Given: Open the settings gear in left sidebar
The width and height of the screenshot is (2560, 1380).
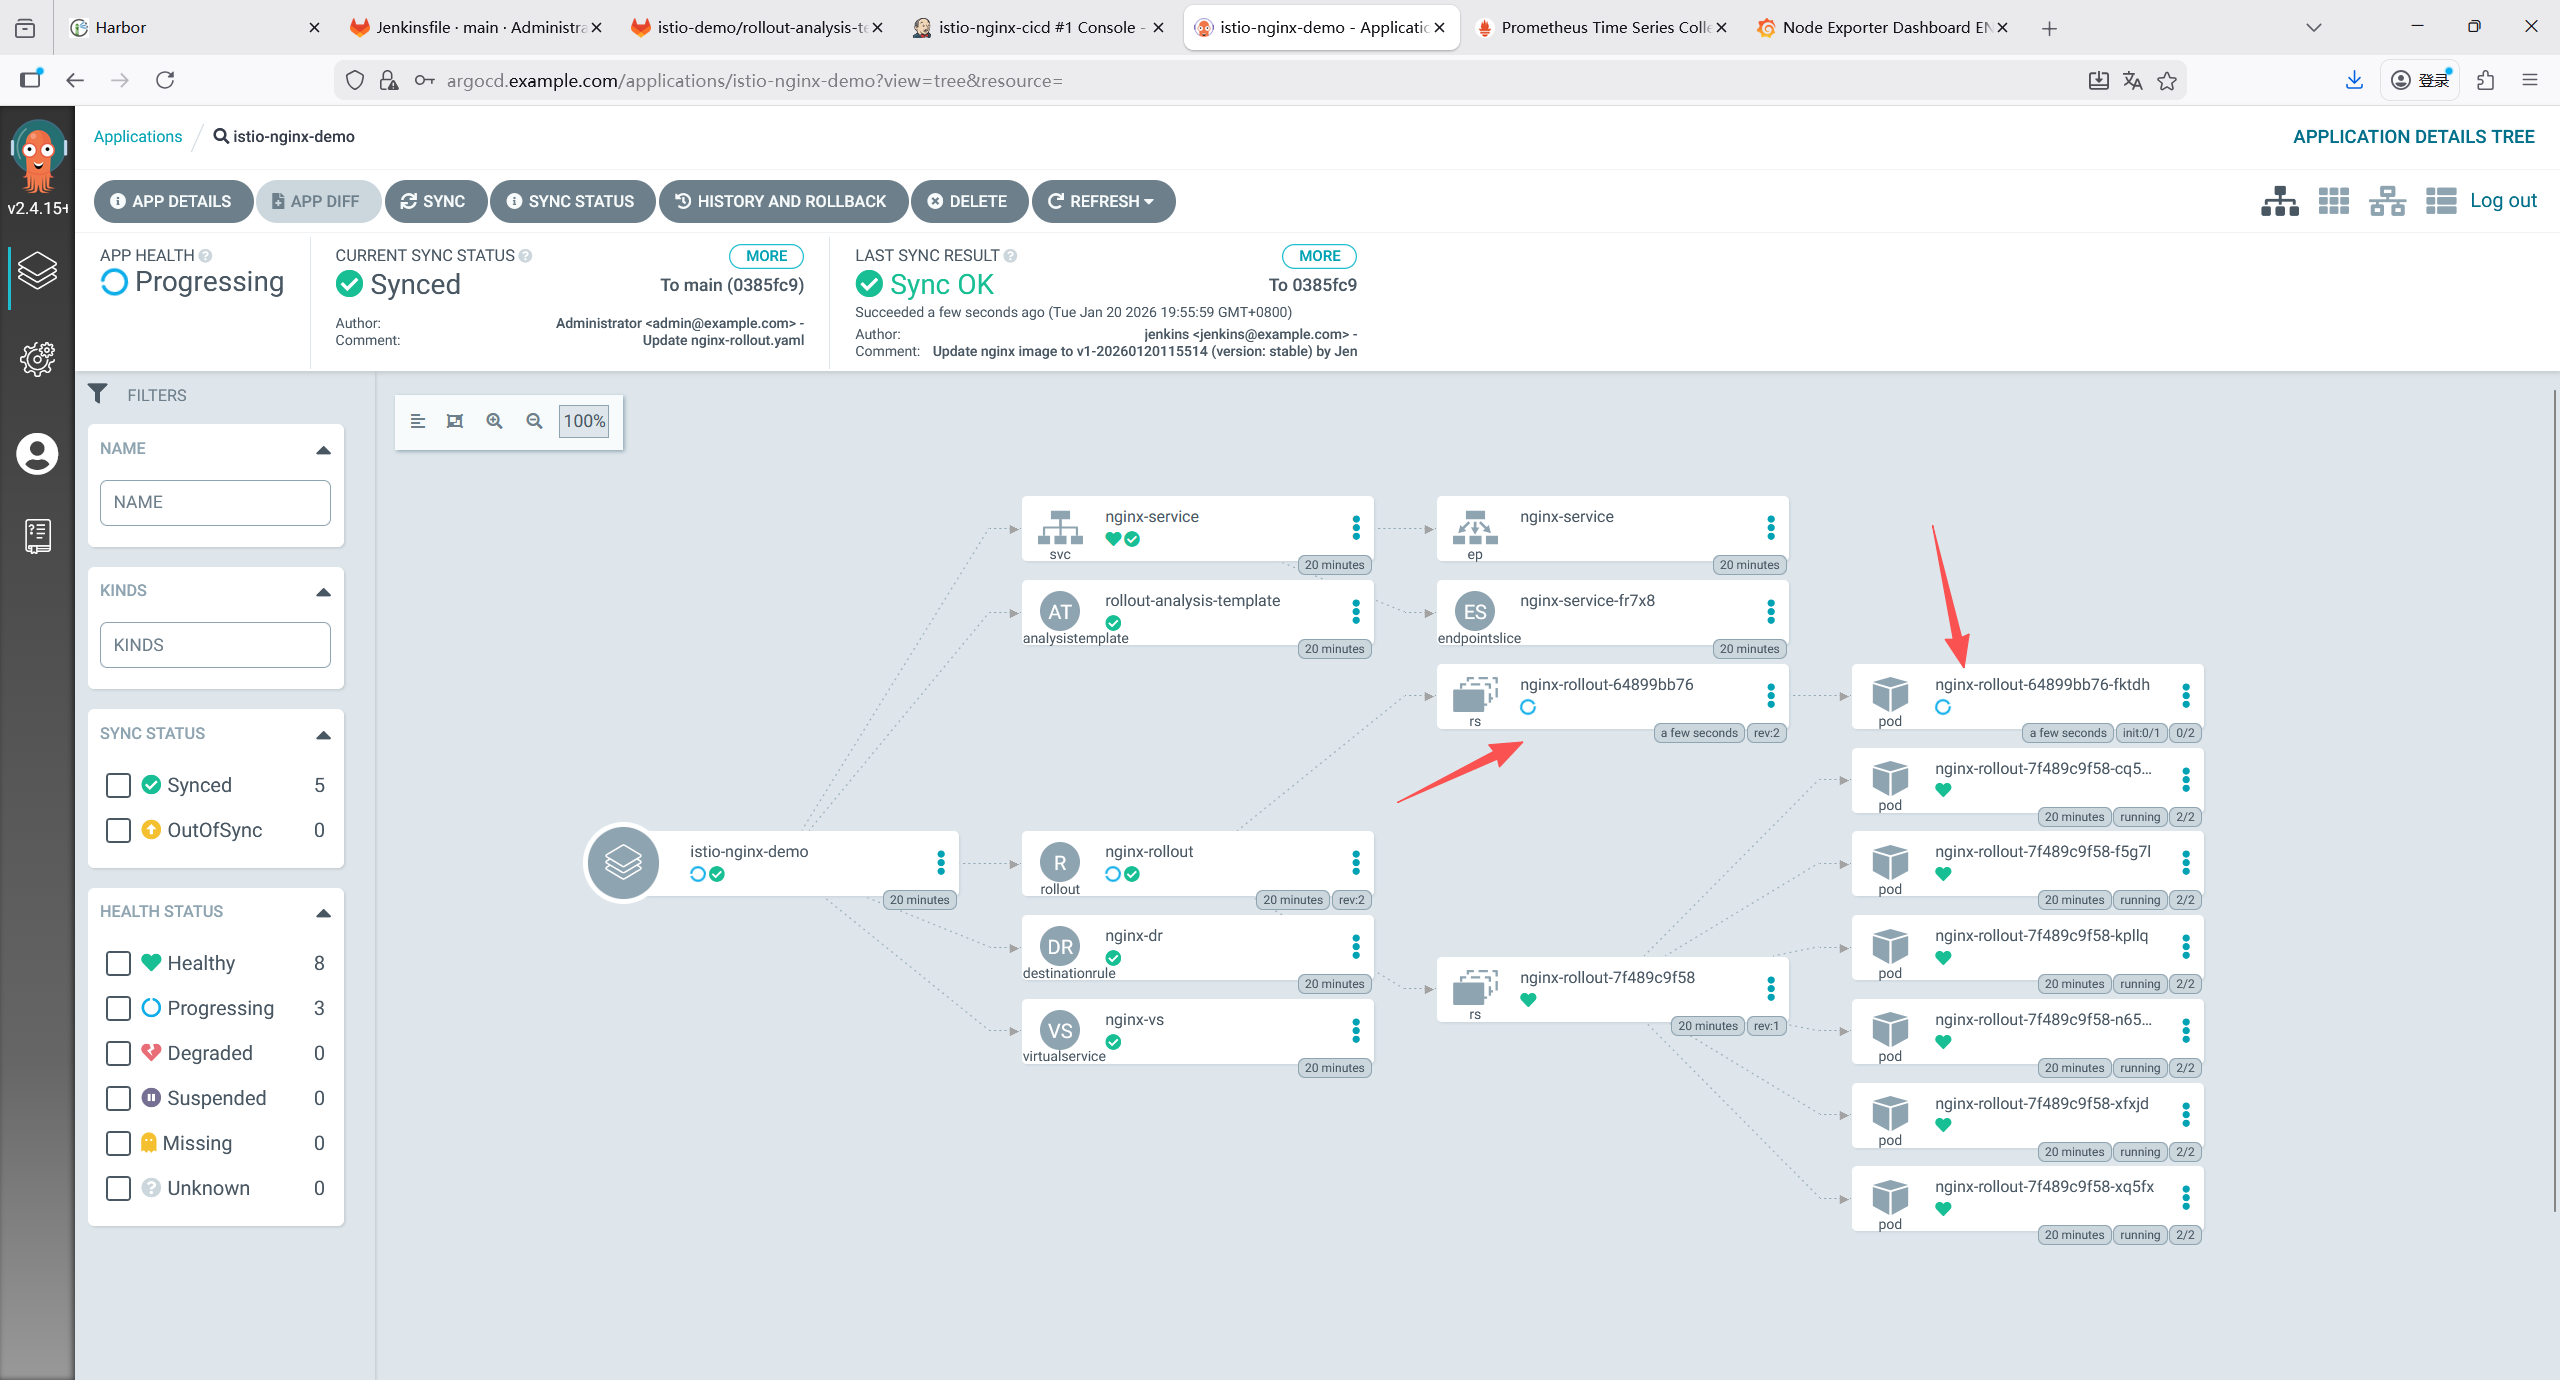Looking at the screenshot, I should coord(37,358).
